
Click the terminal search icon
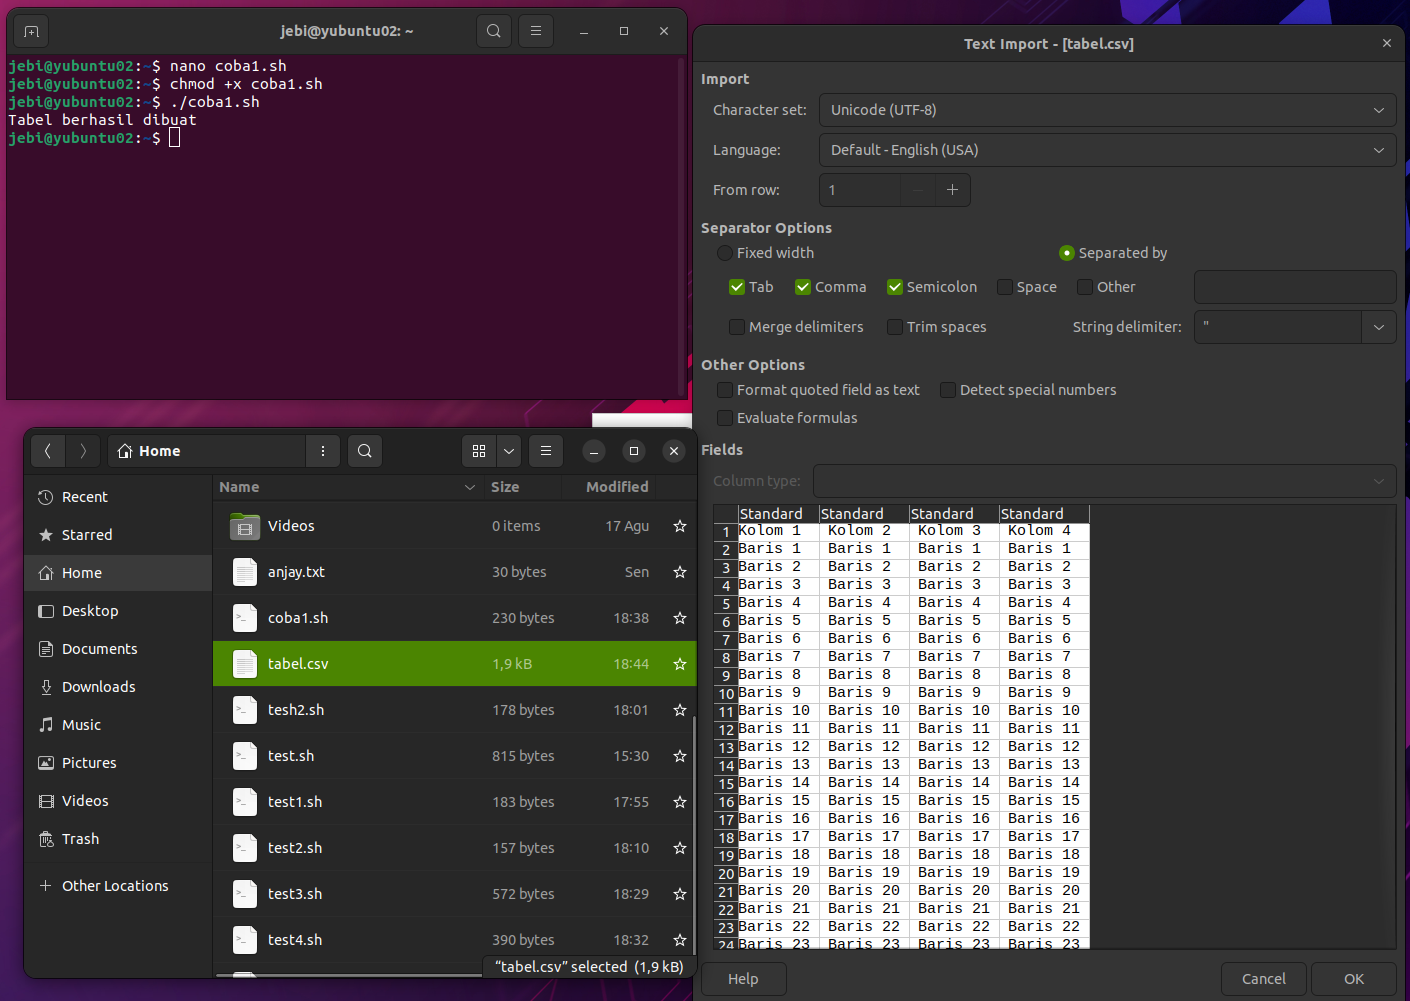coord(494,31)
